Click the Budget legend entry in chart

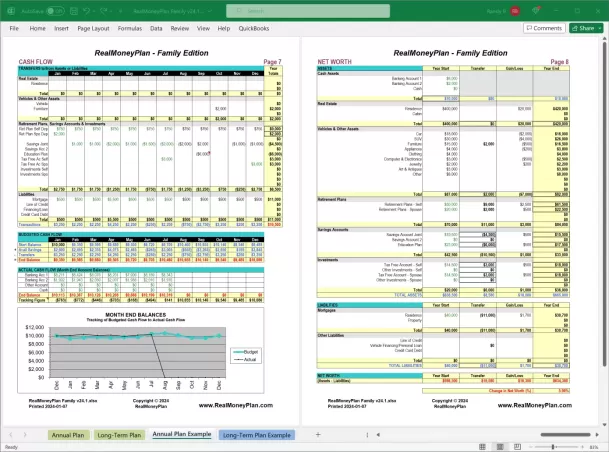pyautogui.click(x=245, y=352)
